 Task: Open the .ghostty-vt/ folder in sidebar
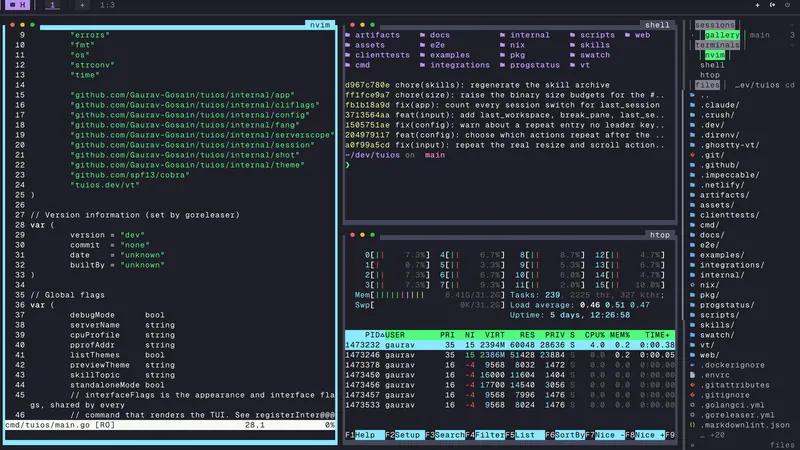pyautogui.click(x=730, y=145)
